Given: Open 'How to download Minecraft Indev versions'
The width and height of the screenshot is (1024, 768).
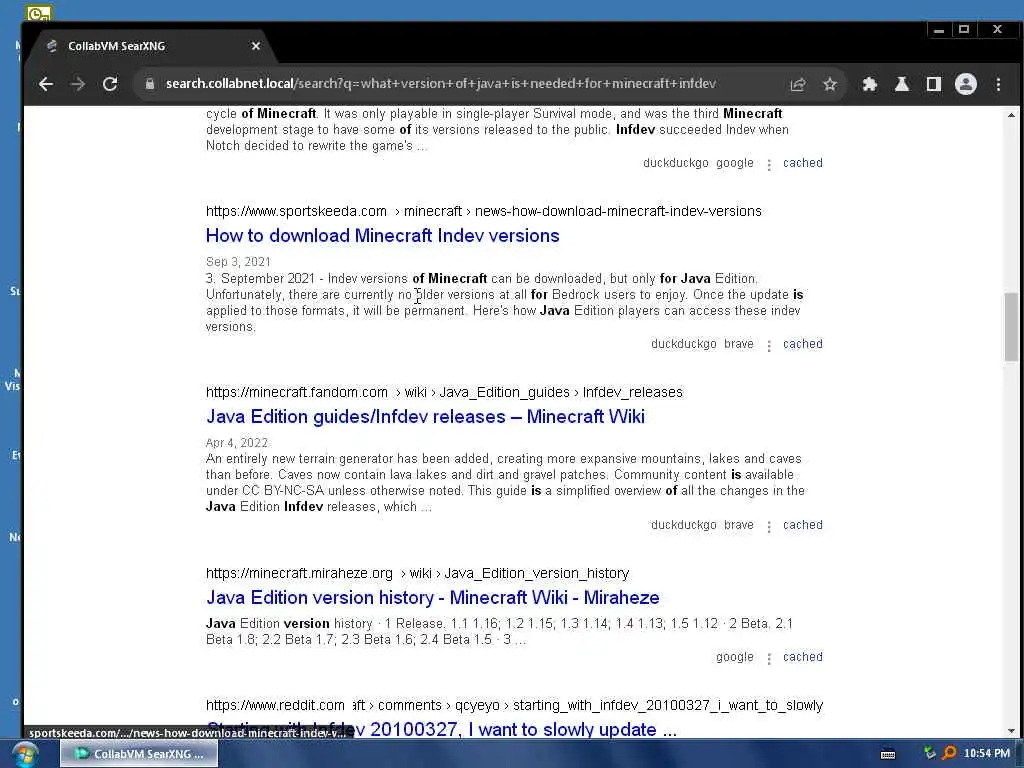Looking at the screenshot, I should tap(382, 235).
